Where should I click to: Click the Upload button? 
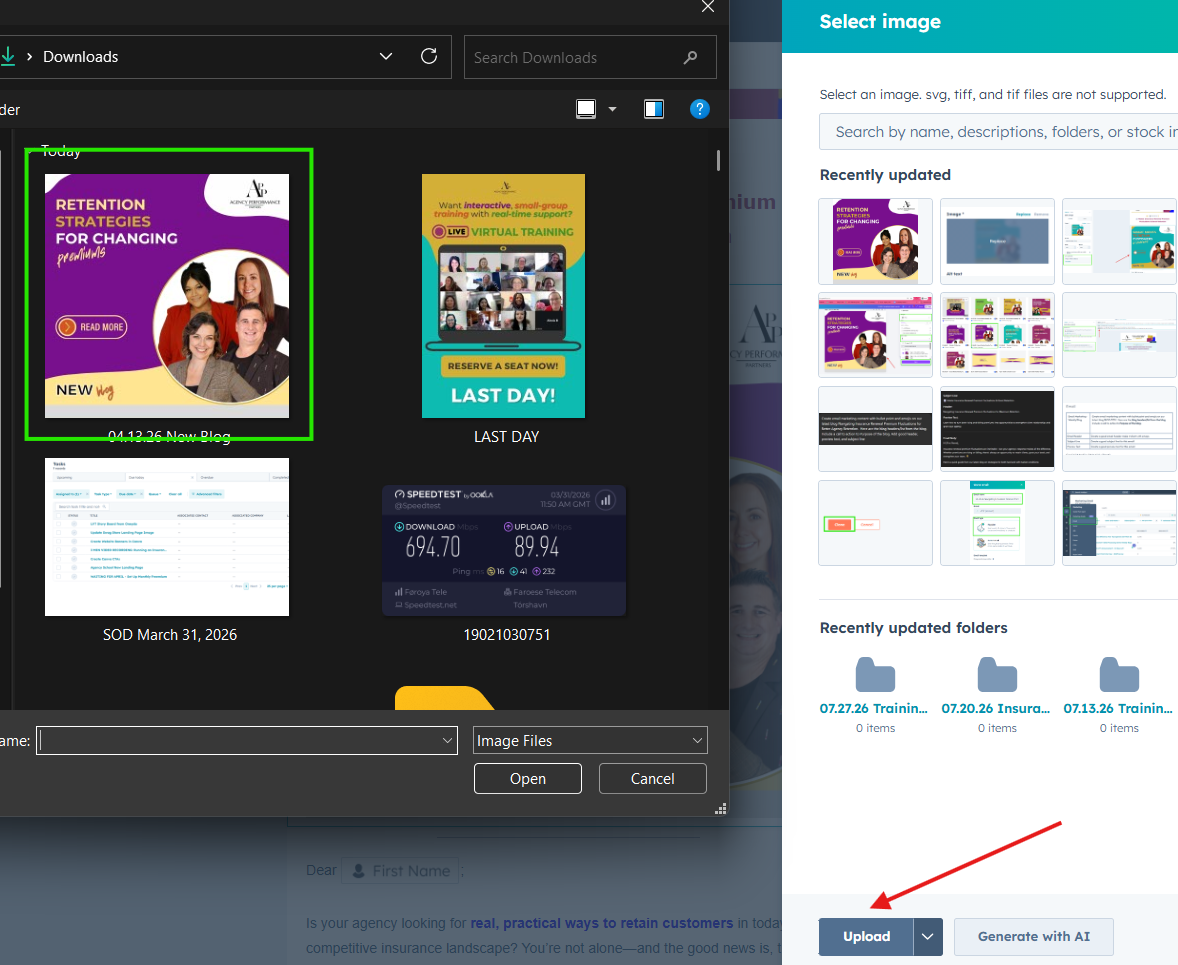pos(866,937)
